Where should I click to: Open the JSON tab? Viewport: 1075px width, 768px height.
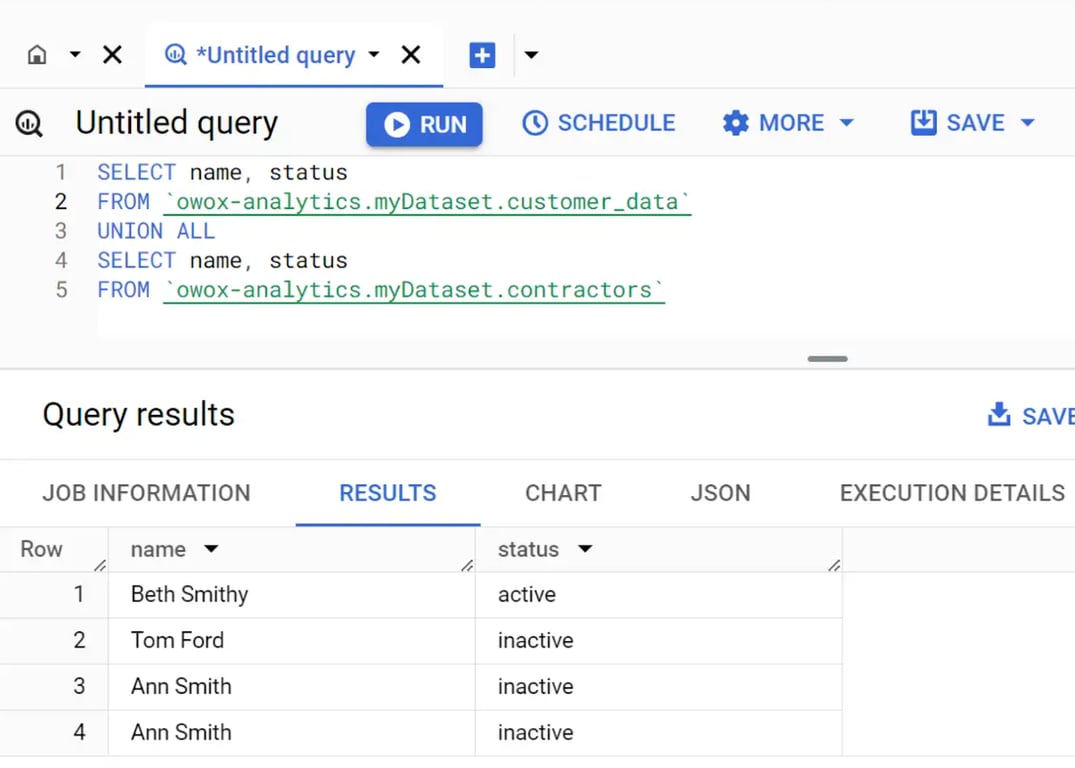tap(721, 493)
